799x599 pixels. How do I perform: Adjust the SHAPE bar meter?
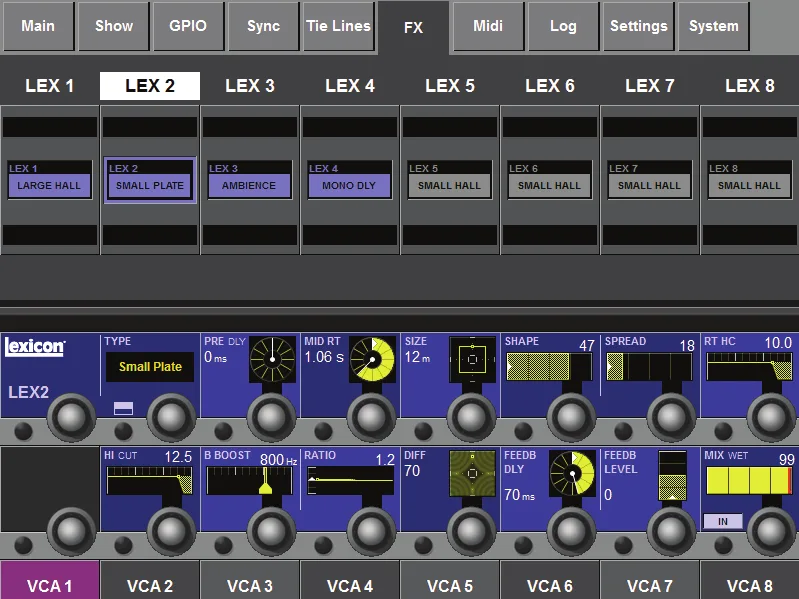point(549,367)
